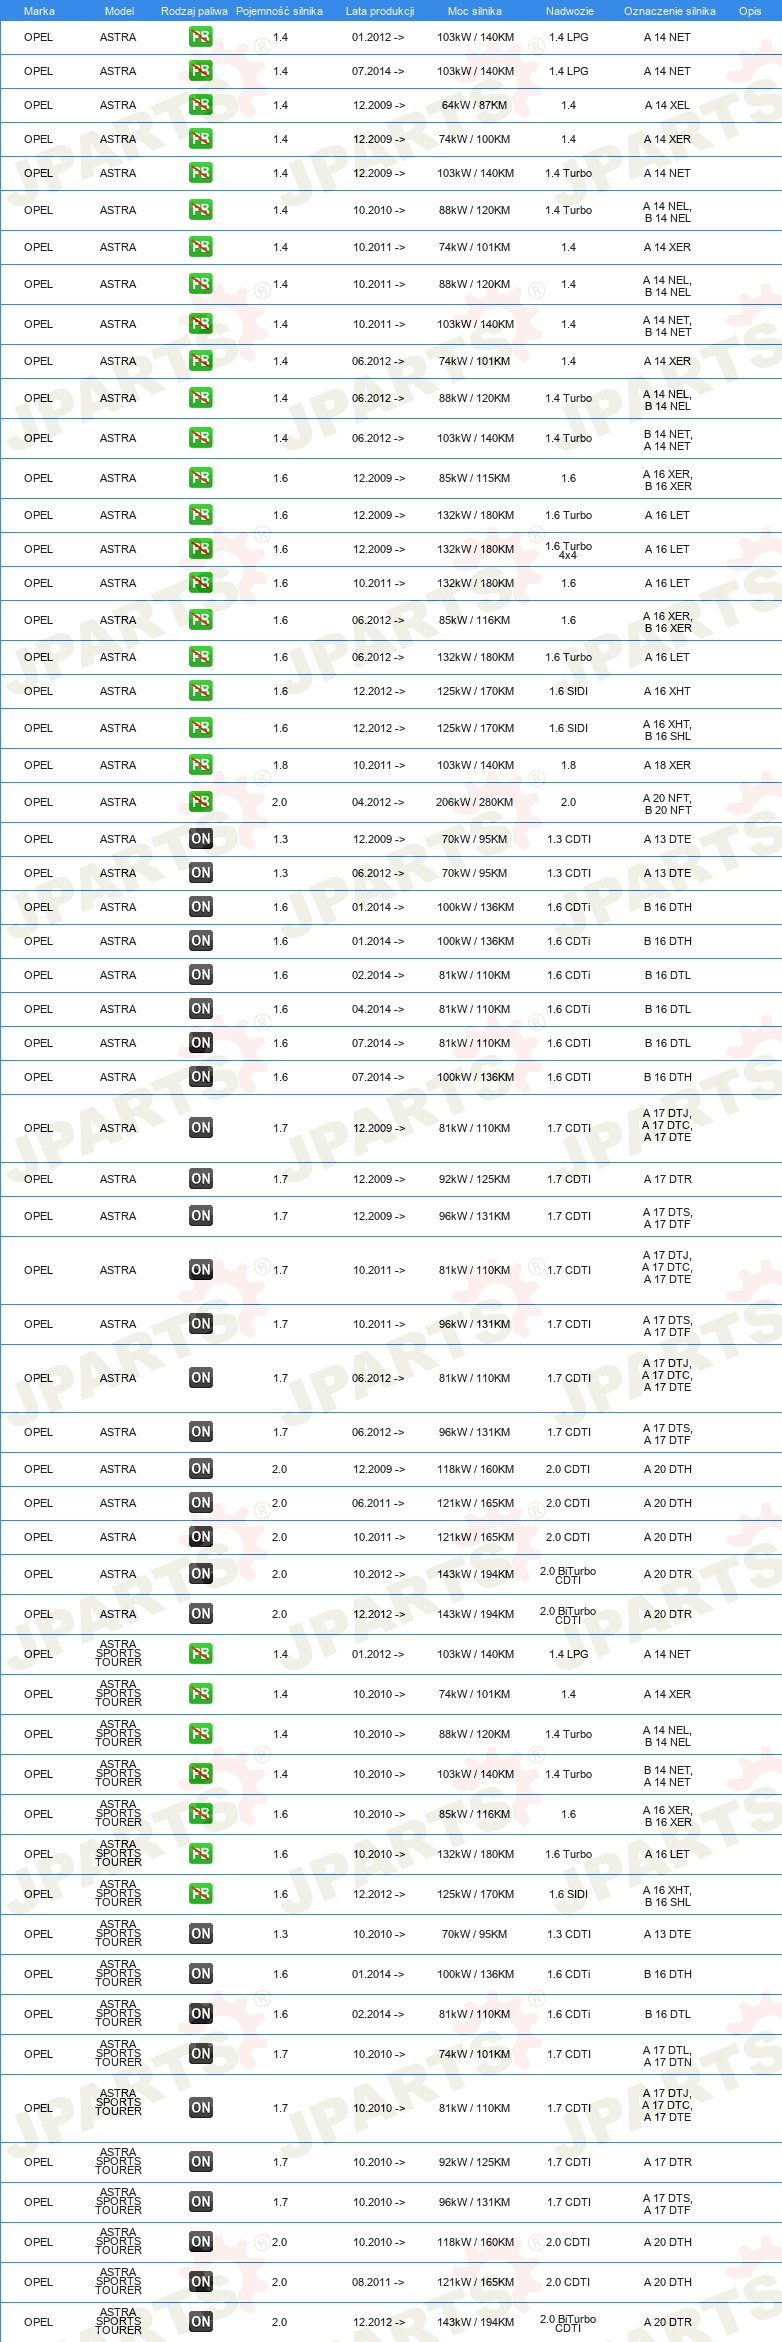782x2342 pixels.
Task: Click the 1.4 LPG cell in the 07.2014 row
Action: pyautogui.click(x=569, y=71)
